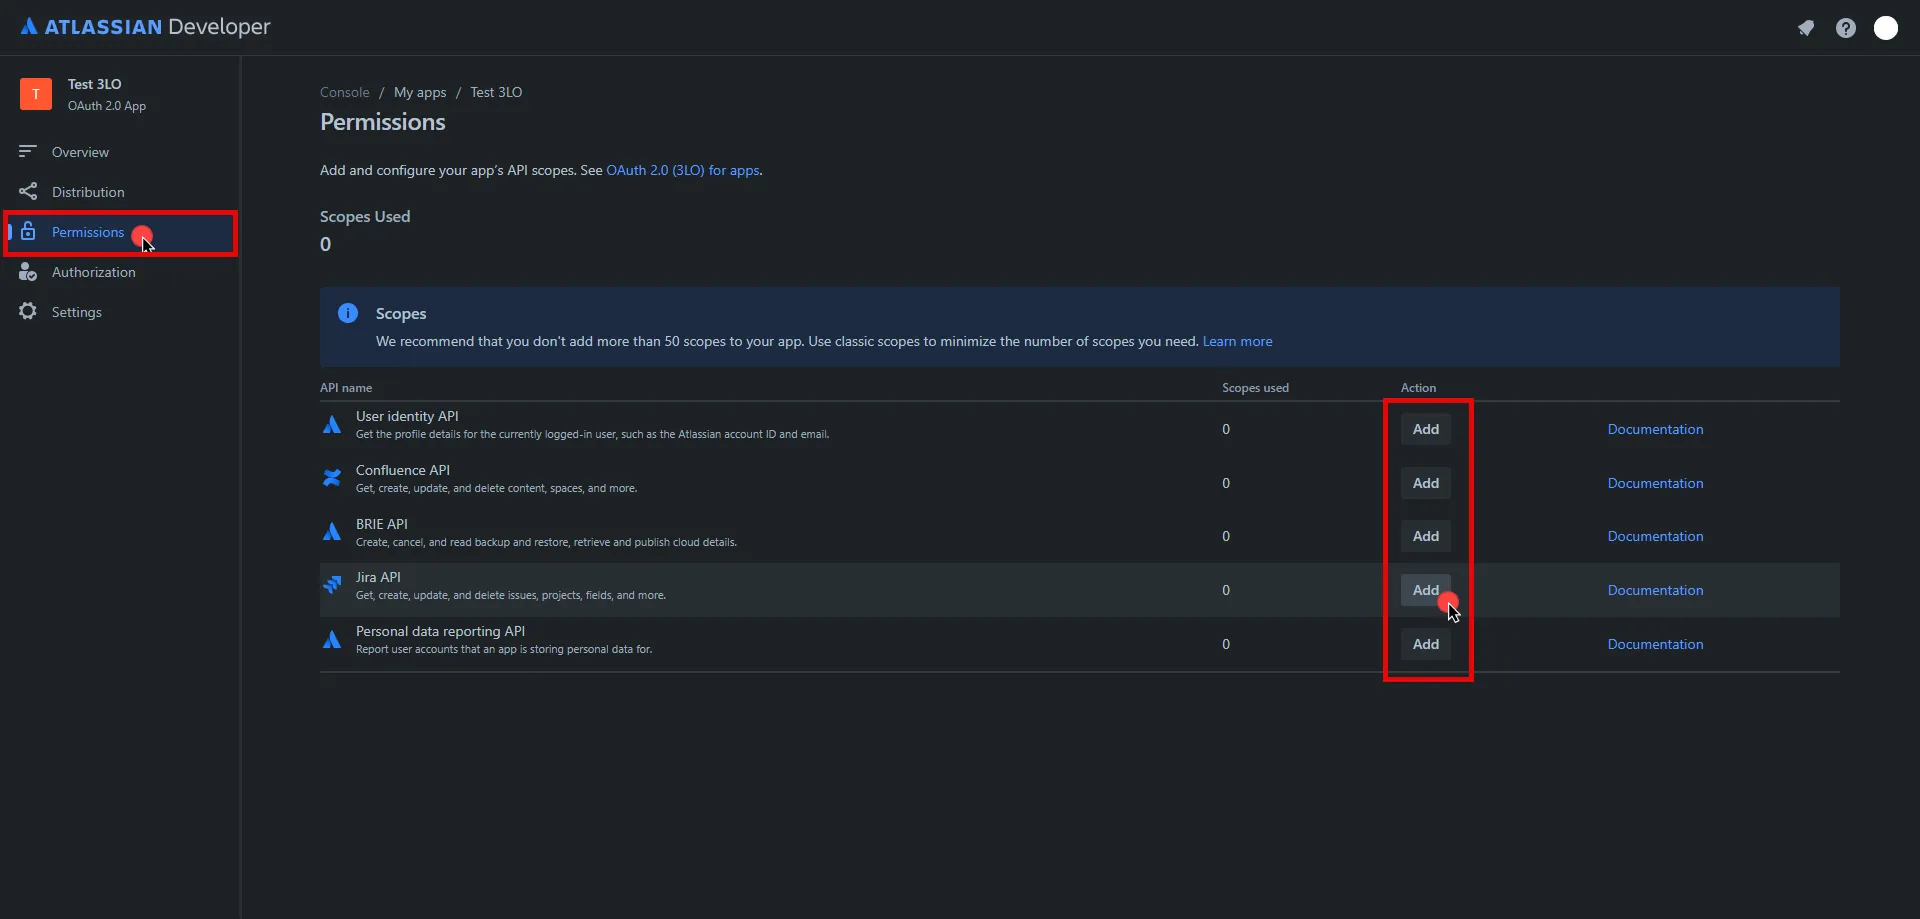
Task: Open the user profile avatar
Action: [1886, 28]
